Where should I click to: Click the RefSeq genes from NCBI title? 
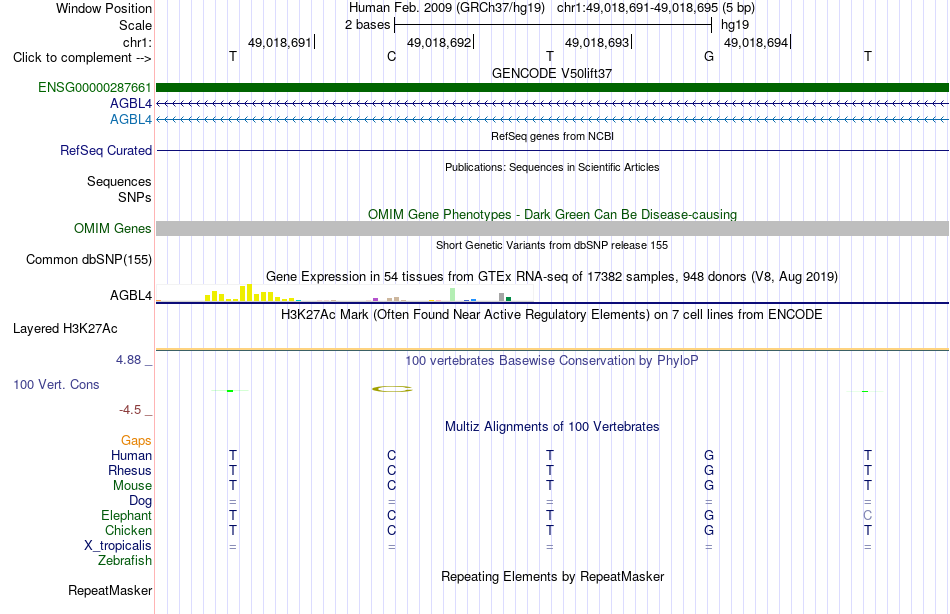(552, 136)
